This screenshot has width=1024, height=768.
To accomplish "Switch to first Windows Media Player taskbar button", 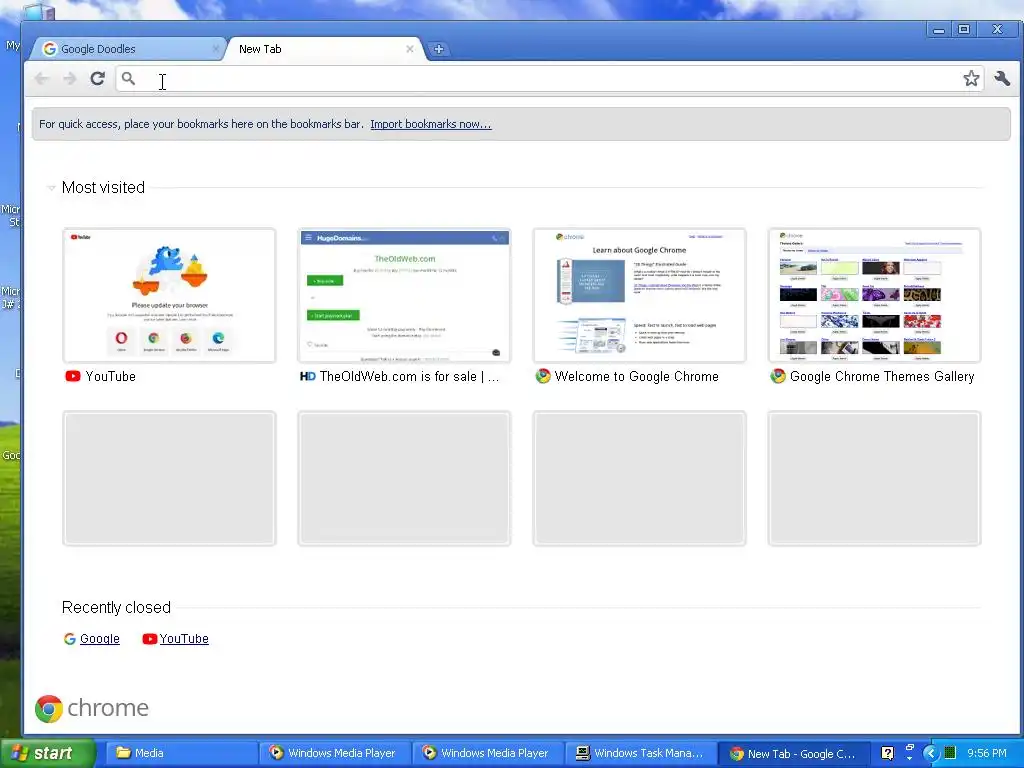I will click(334, 753).
